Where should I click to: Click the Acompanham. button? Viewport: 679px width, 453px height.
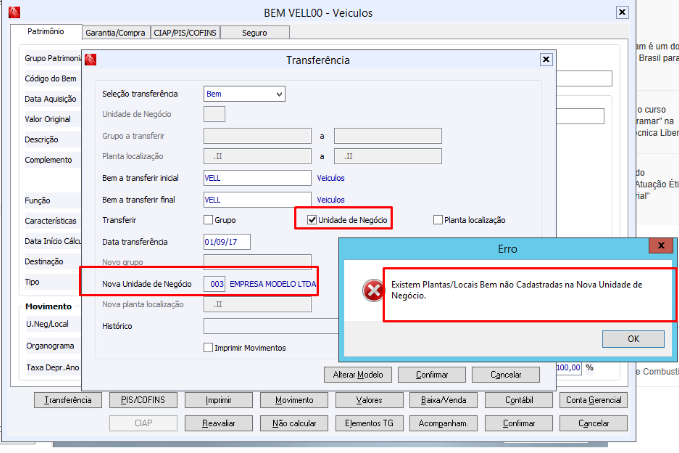coord(443,423)
